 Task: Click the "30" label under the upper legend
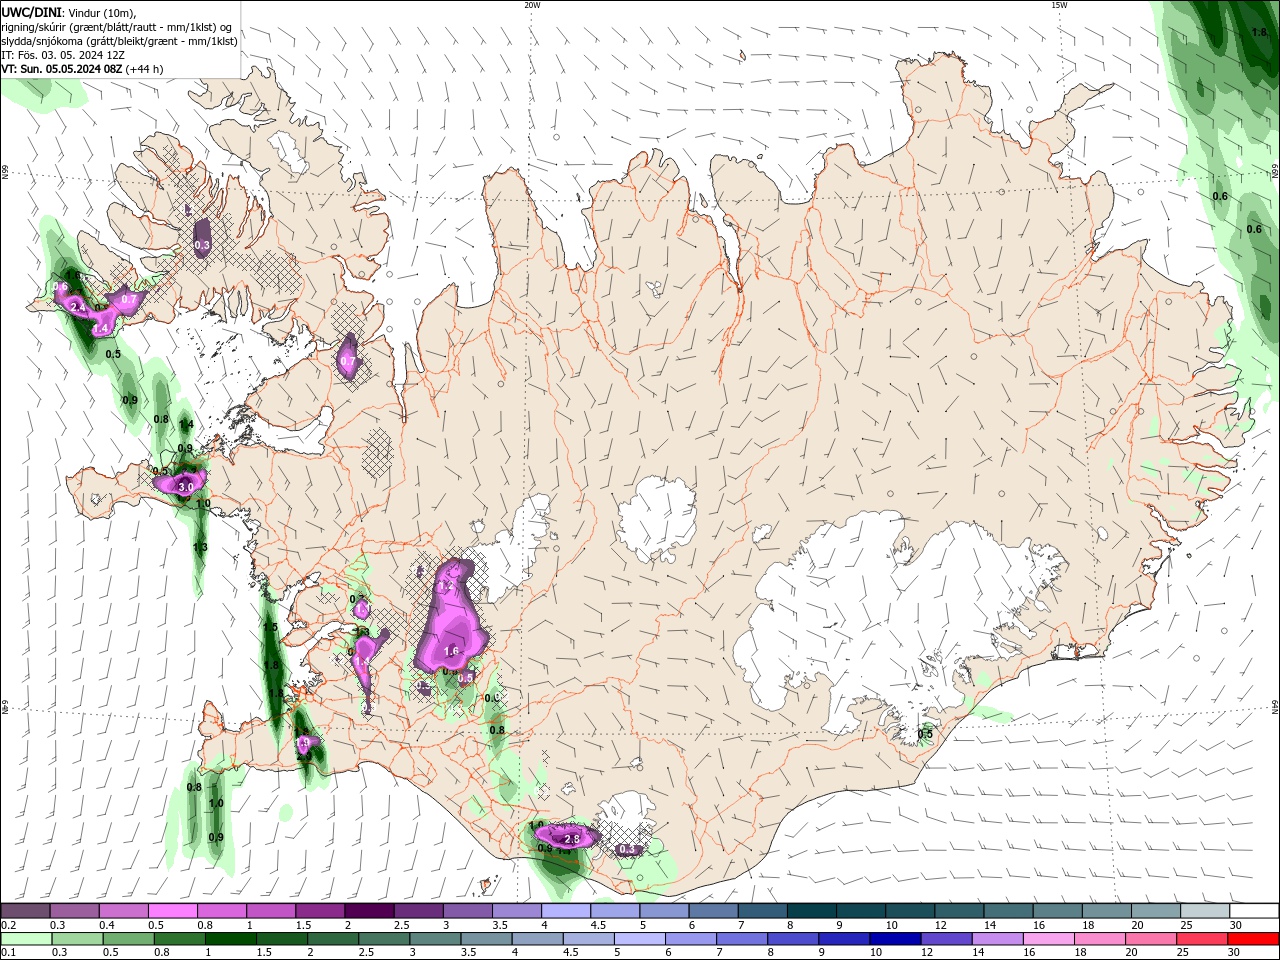[1236, 925]
